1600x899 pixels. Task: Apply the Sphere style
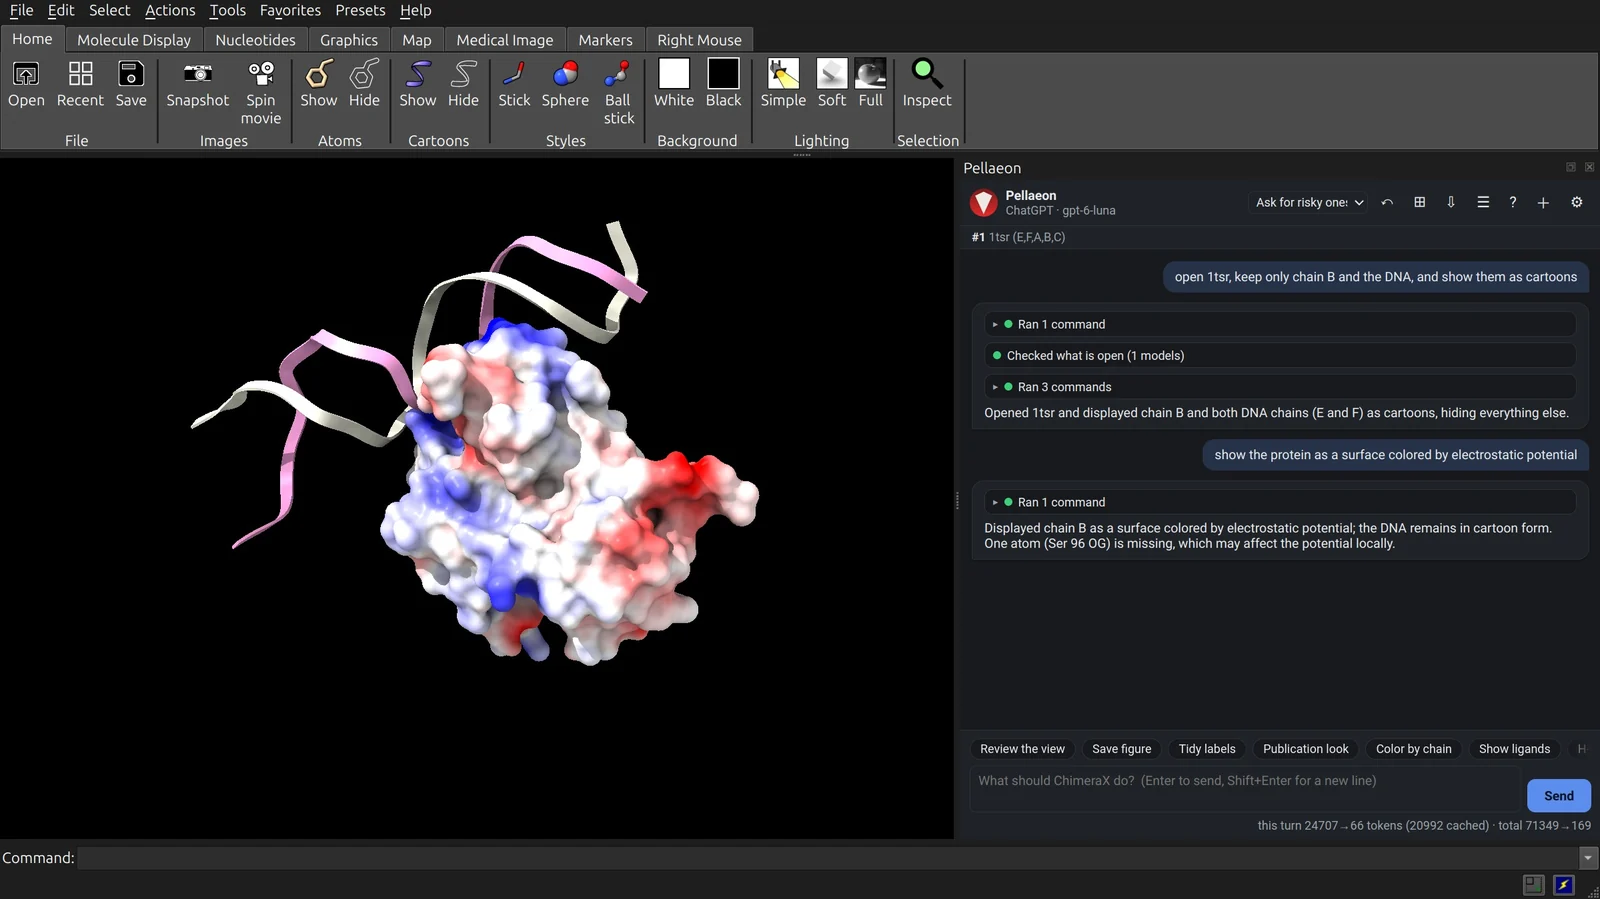[565, 83]
